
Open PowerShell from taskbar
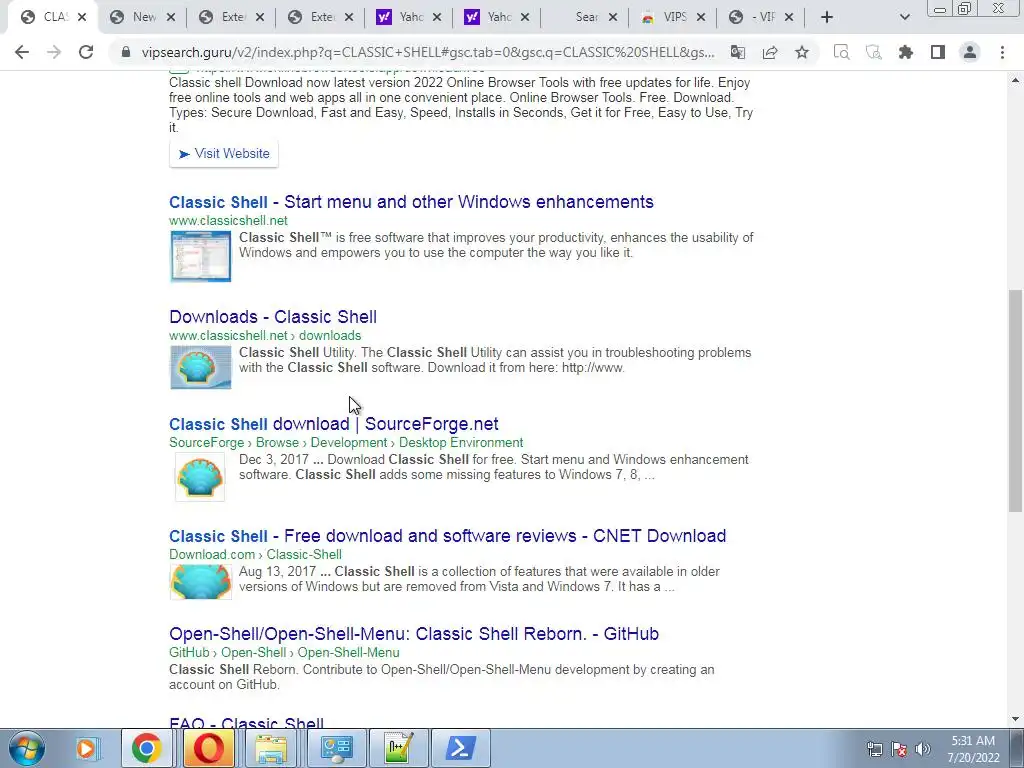coord(460,748)
